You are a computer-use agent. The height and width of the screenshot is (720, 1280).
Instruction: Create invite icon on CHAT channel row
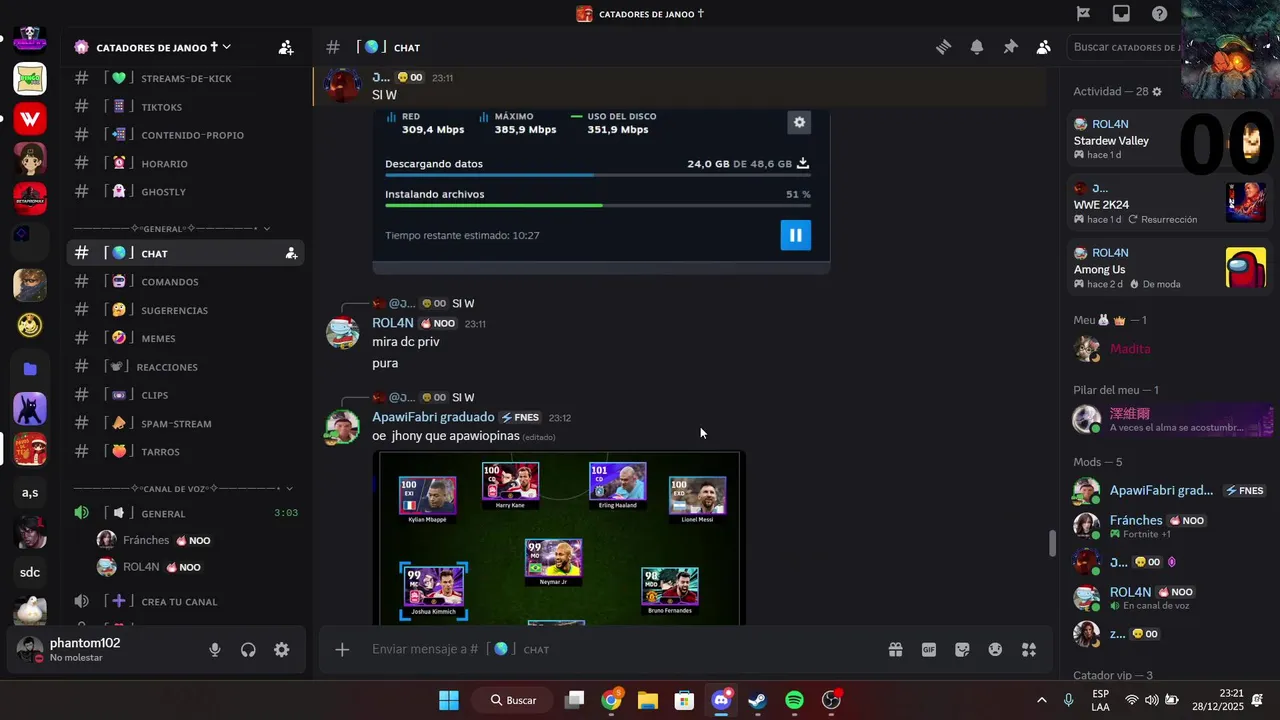pos(291,253)
